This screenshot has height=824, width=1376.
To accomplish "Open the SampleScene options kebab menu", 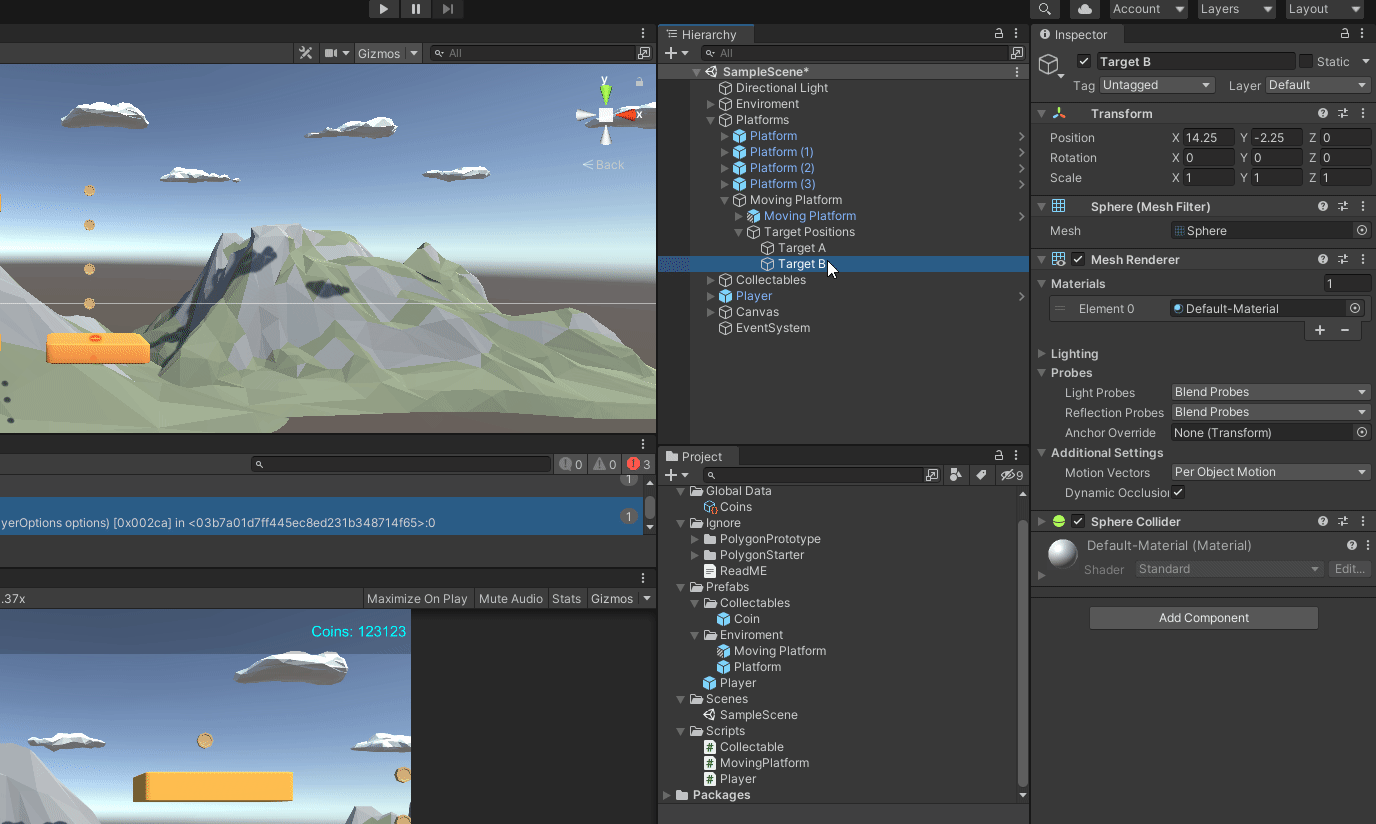I will tap(1017, 72).
